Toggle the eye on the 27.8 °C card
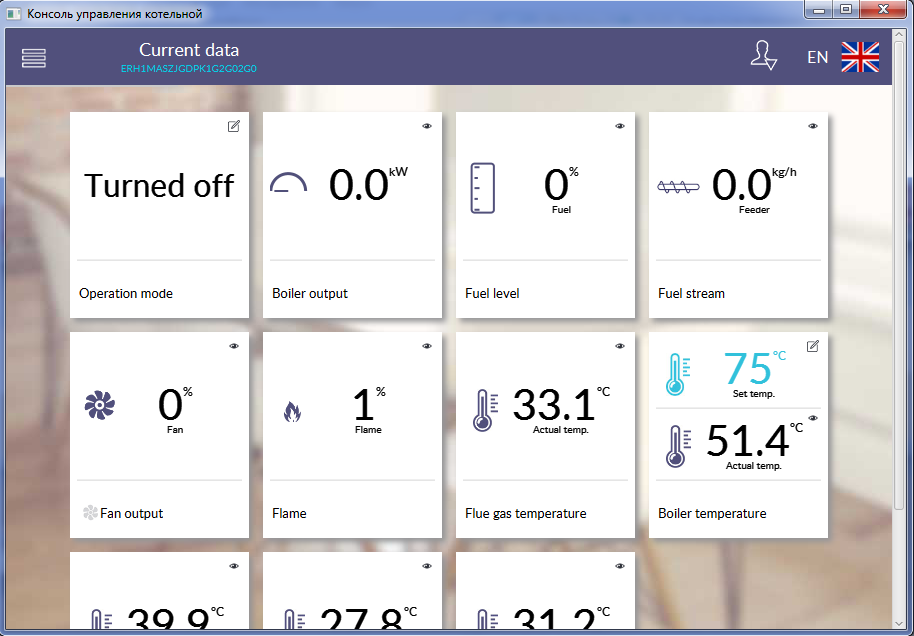 click(427, 565)
